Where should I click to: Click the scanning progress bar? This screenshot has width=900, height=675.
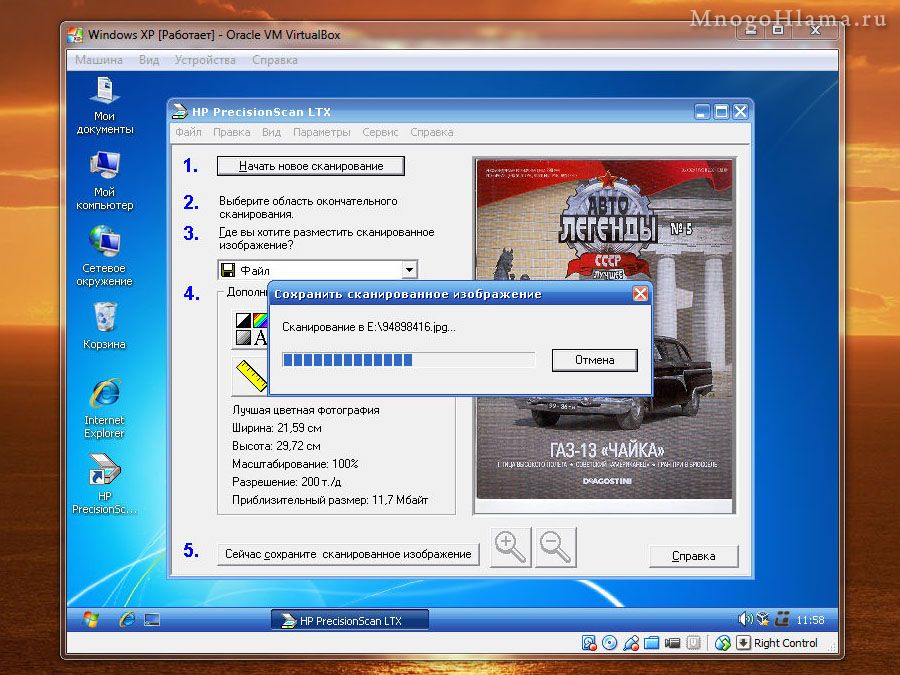click(408, 360)
